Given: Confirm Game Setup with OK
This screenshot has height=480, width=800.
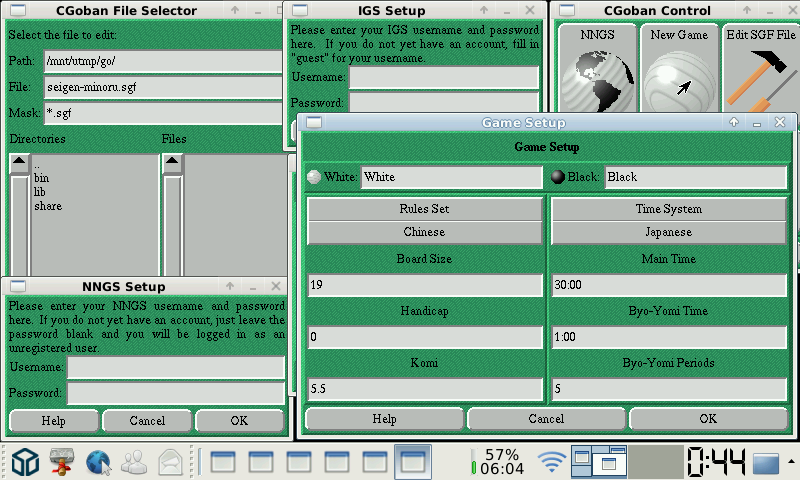Looking at the screenshot, I should [x=708, y=419].
